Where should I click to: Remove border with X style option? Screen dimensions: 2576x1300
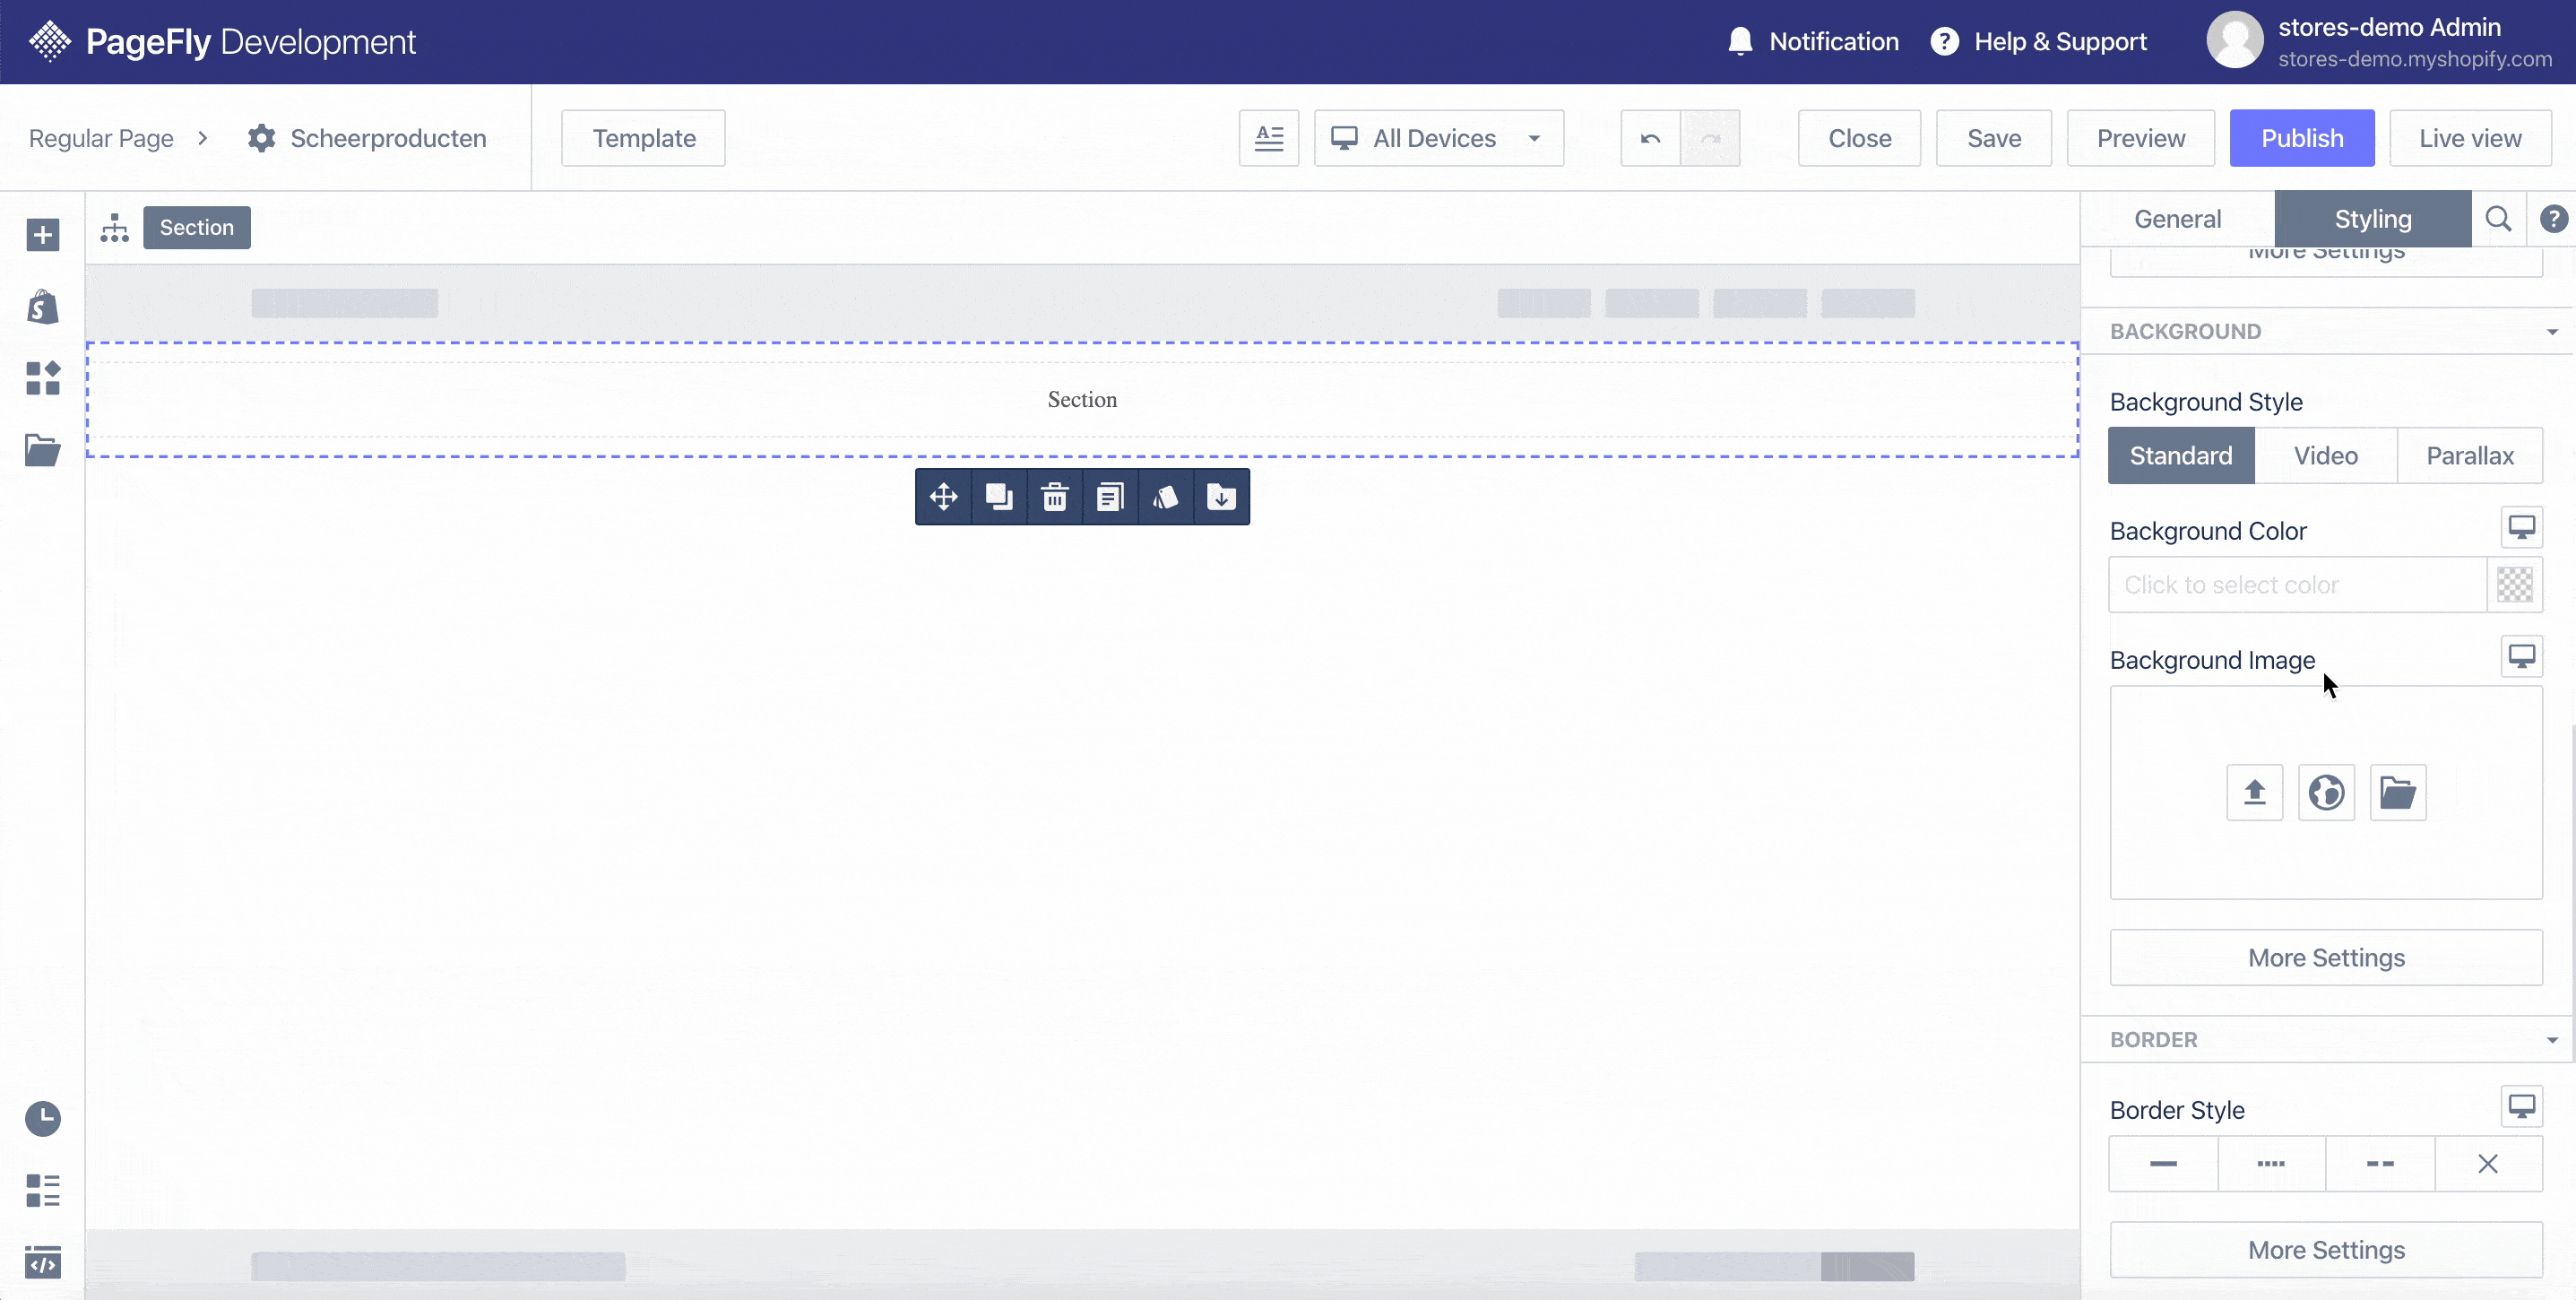[x=2488, y=1164]
